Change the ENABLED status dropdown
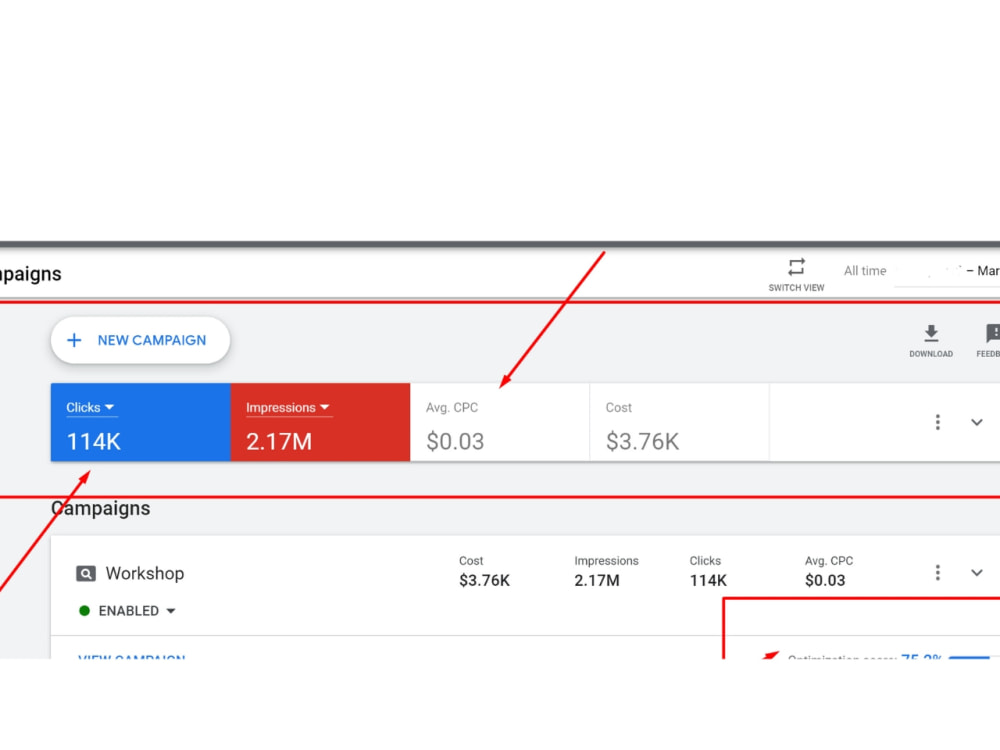 point(128,611)
